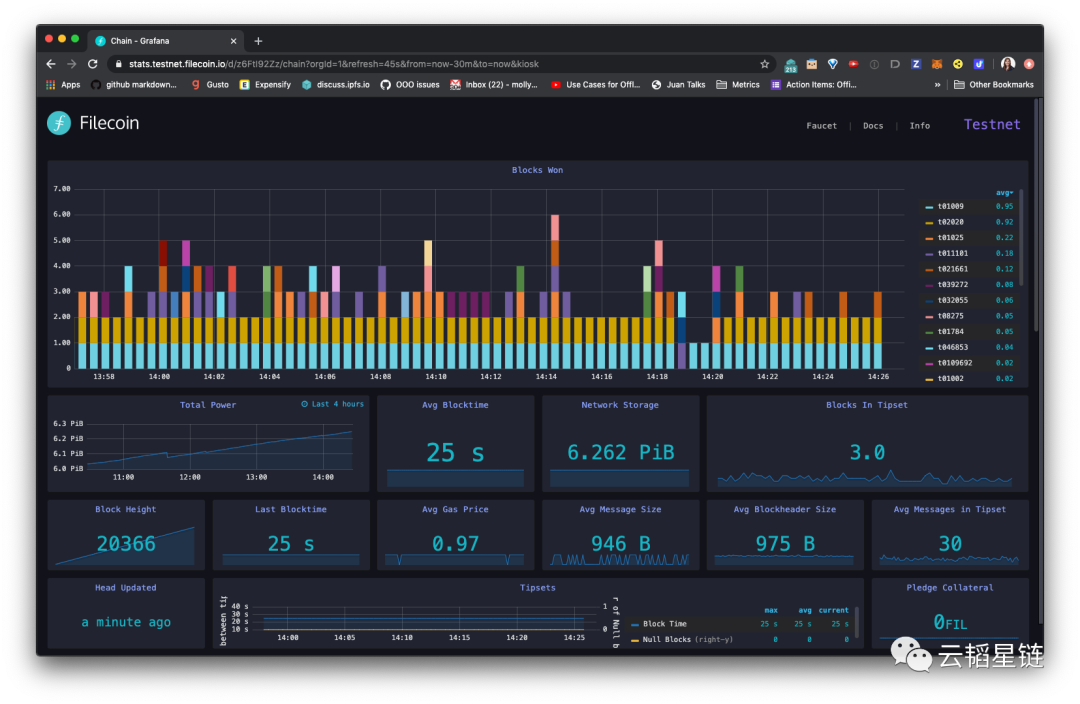Click the grey circled-i extension icon
The width and height of the screenshot is (1080, 704).
pos(874,64)
